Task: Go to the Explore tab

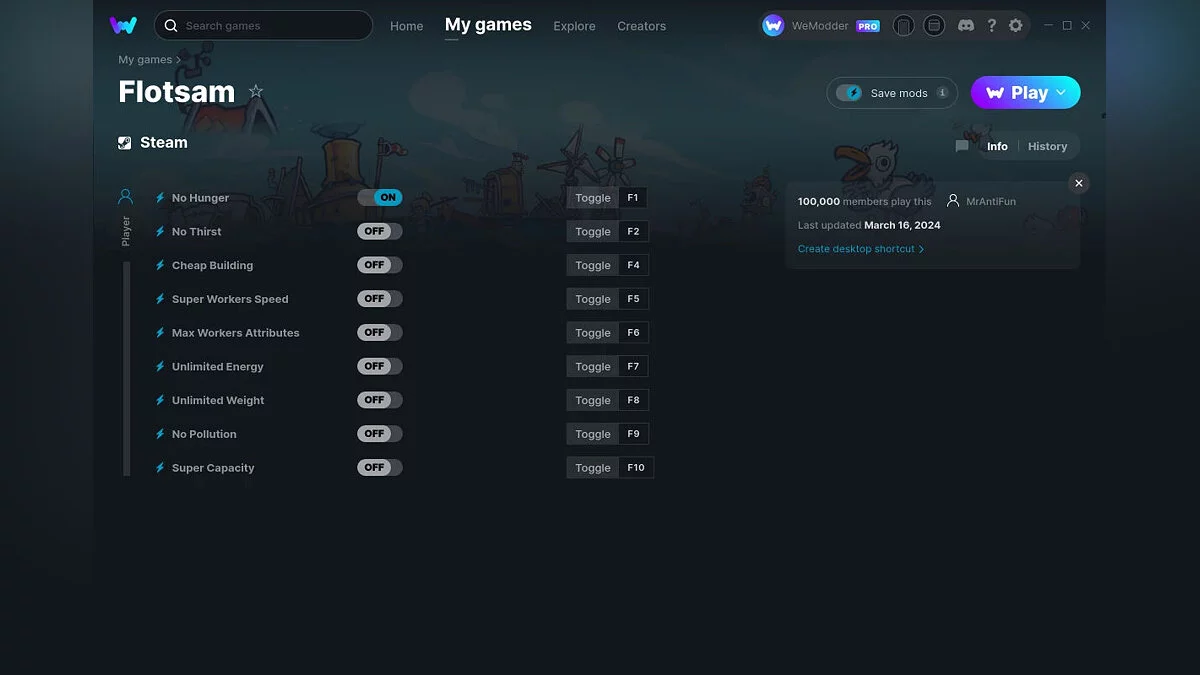Action: click(x=574, y=26)
